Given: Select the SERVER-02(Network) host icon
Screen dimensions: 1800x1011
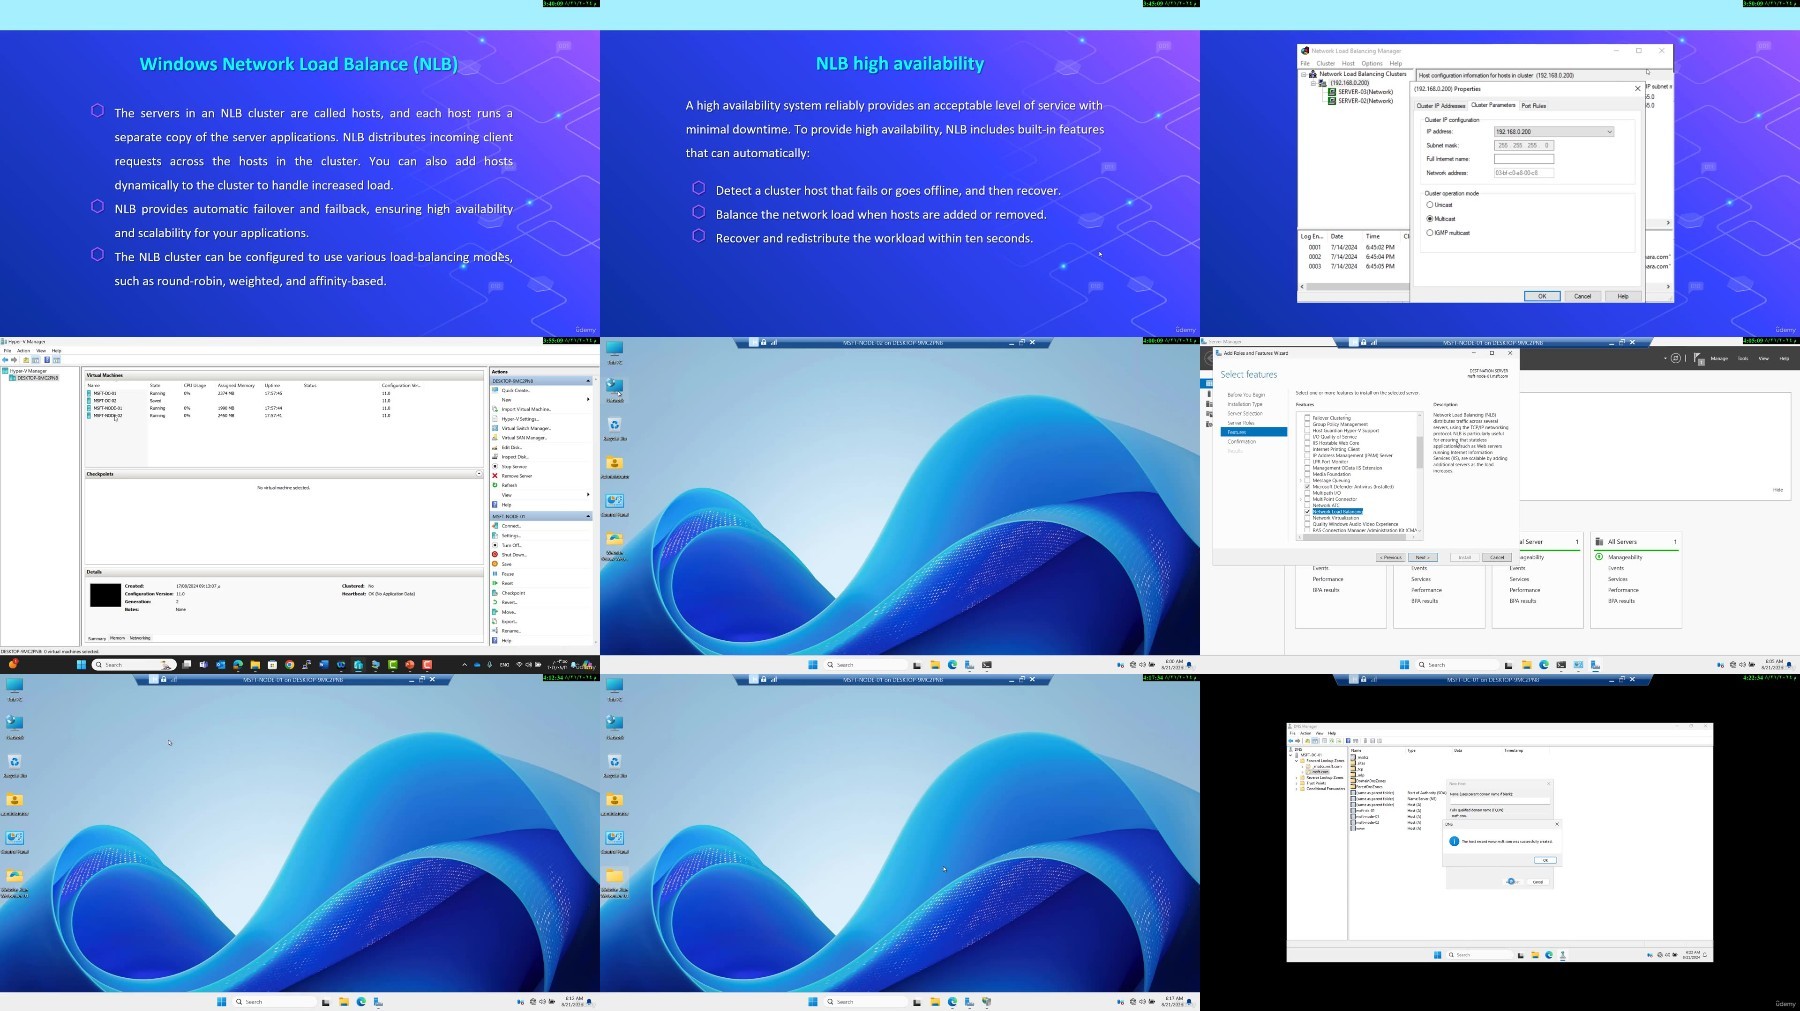Looking at the screenshot, I should coord(1332,101).
